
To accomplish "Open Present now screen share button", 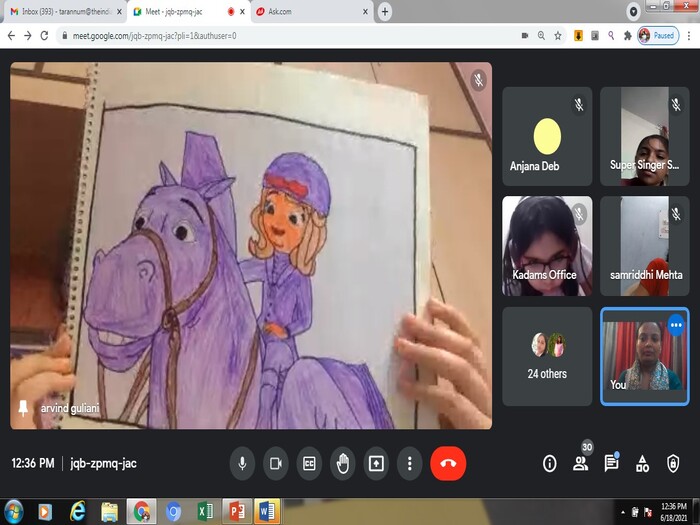I will pyautogui.click(x=376, y=463).
